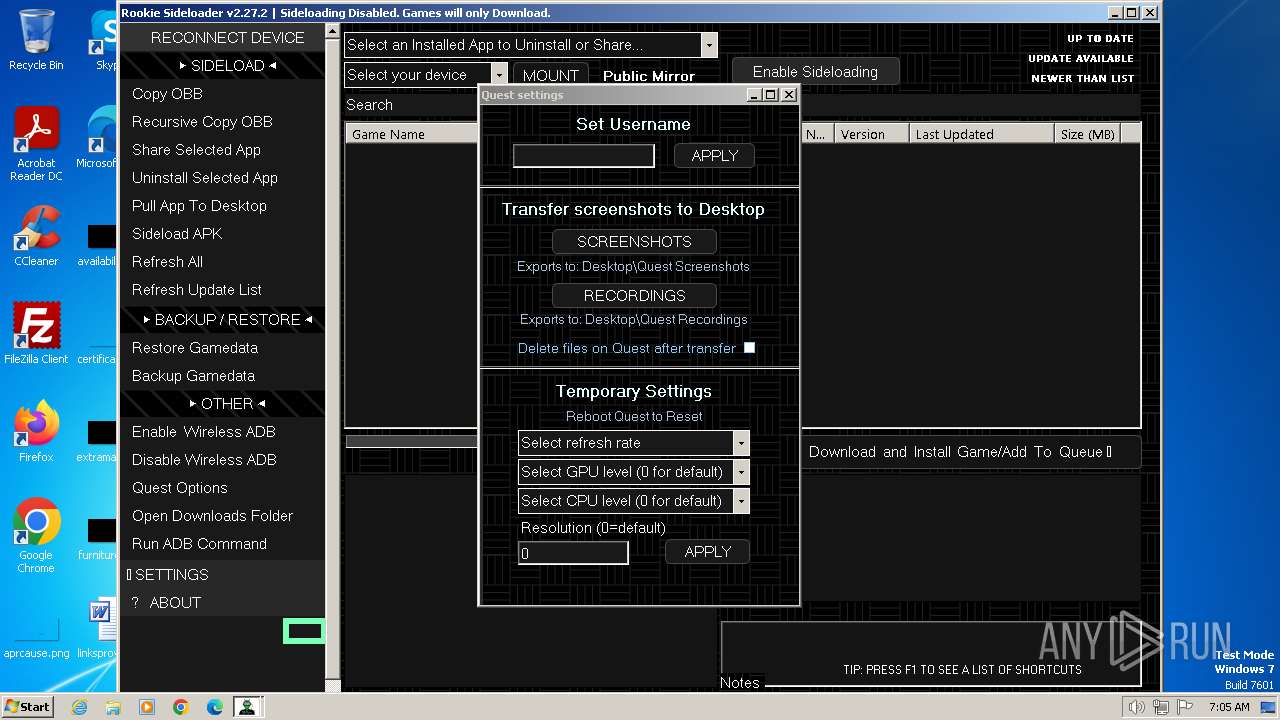This screenshot has width=1280, height=720.
Task: Click the RECORDINGS transfer button
Action: tap(634, 296)
